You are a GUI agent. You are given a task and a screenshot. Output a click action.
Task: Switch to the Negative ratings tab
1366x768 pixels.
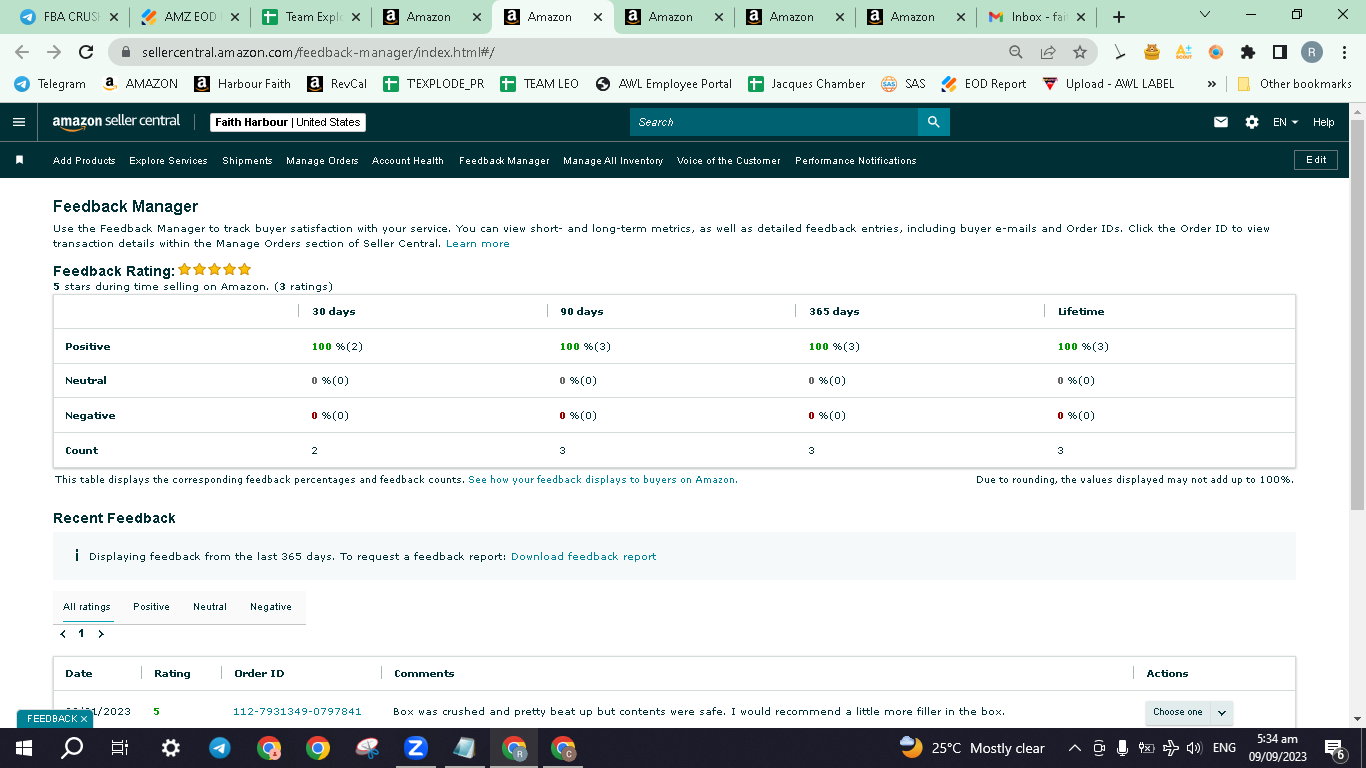pyautogui.click(x=271, y=607)
